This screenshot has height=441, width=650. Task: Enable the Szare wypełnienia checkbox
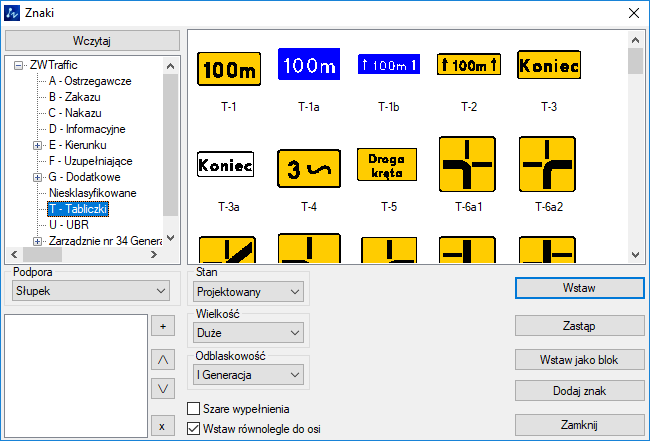pos(195,409)
